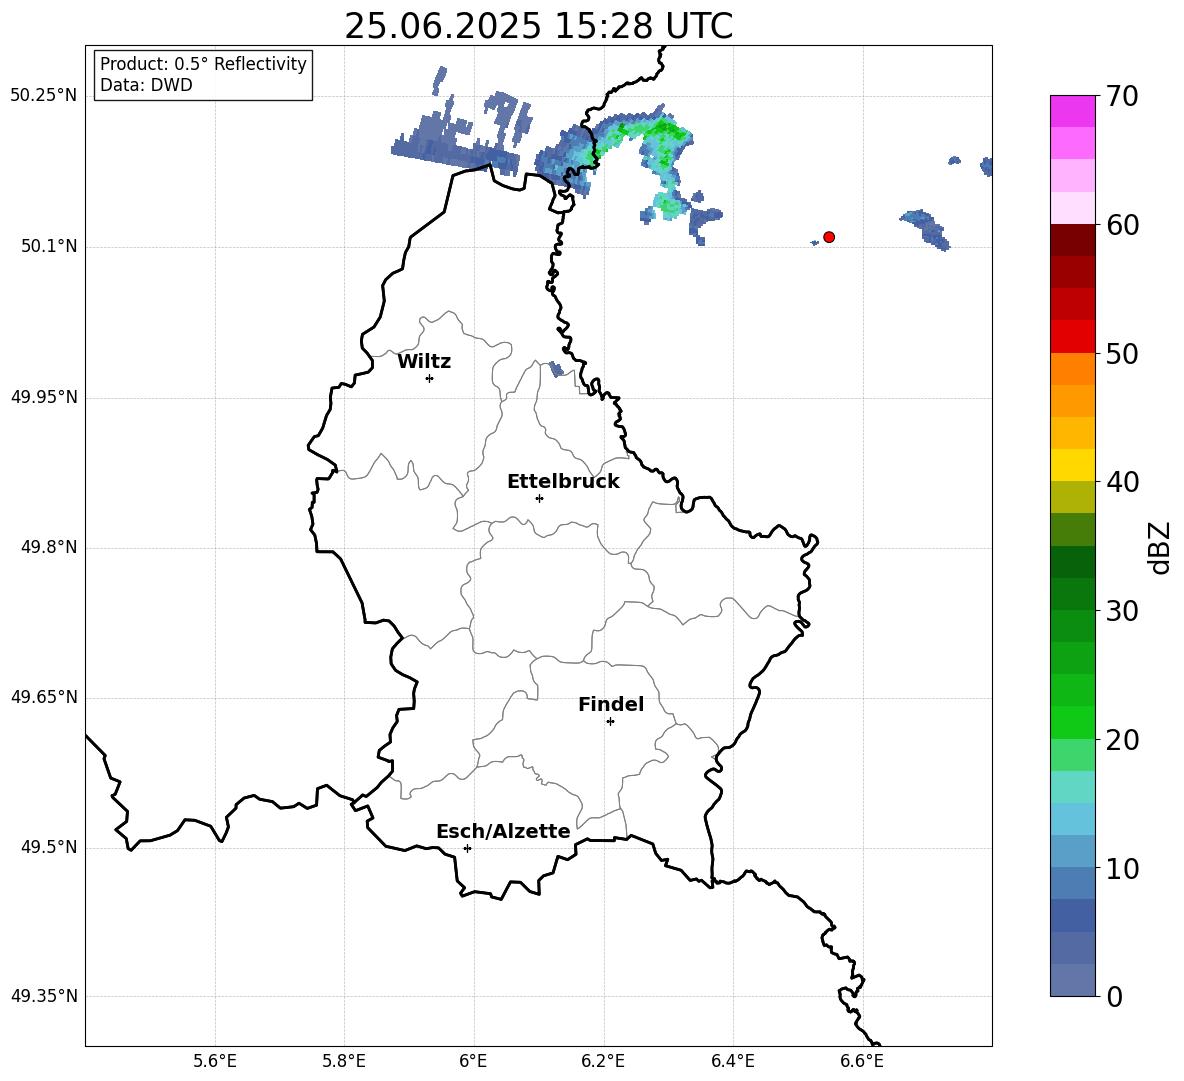
Task: Click the 0 tick on colorbar
Action: tap(1114, 996)
